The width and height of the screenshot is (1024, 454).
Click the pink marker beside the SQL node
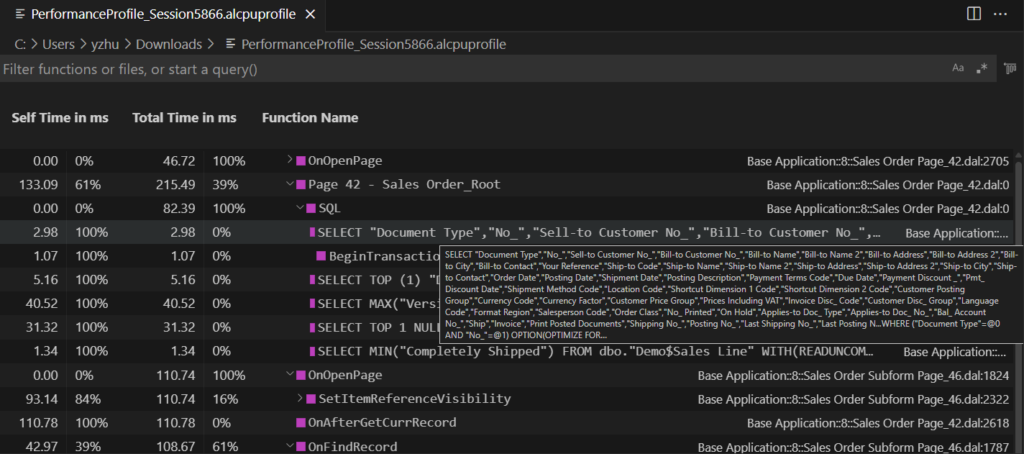(310, 208)
